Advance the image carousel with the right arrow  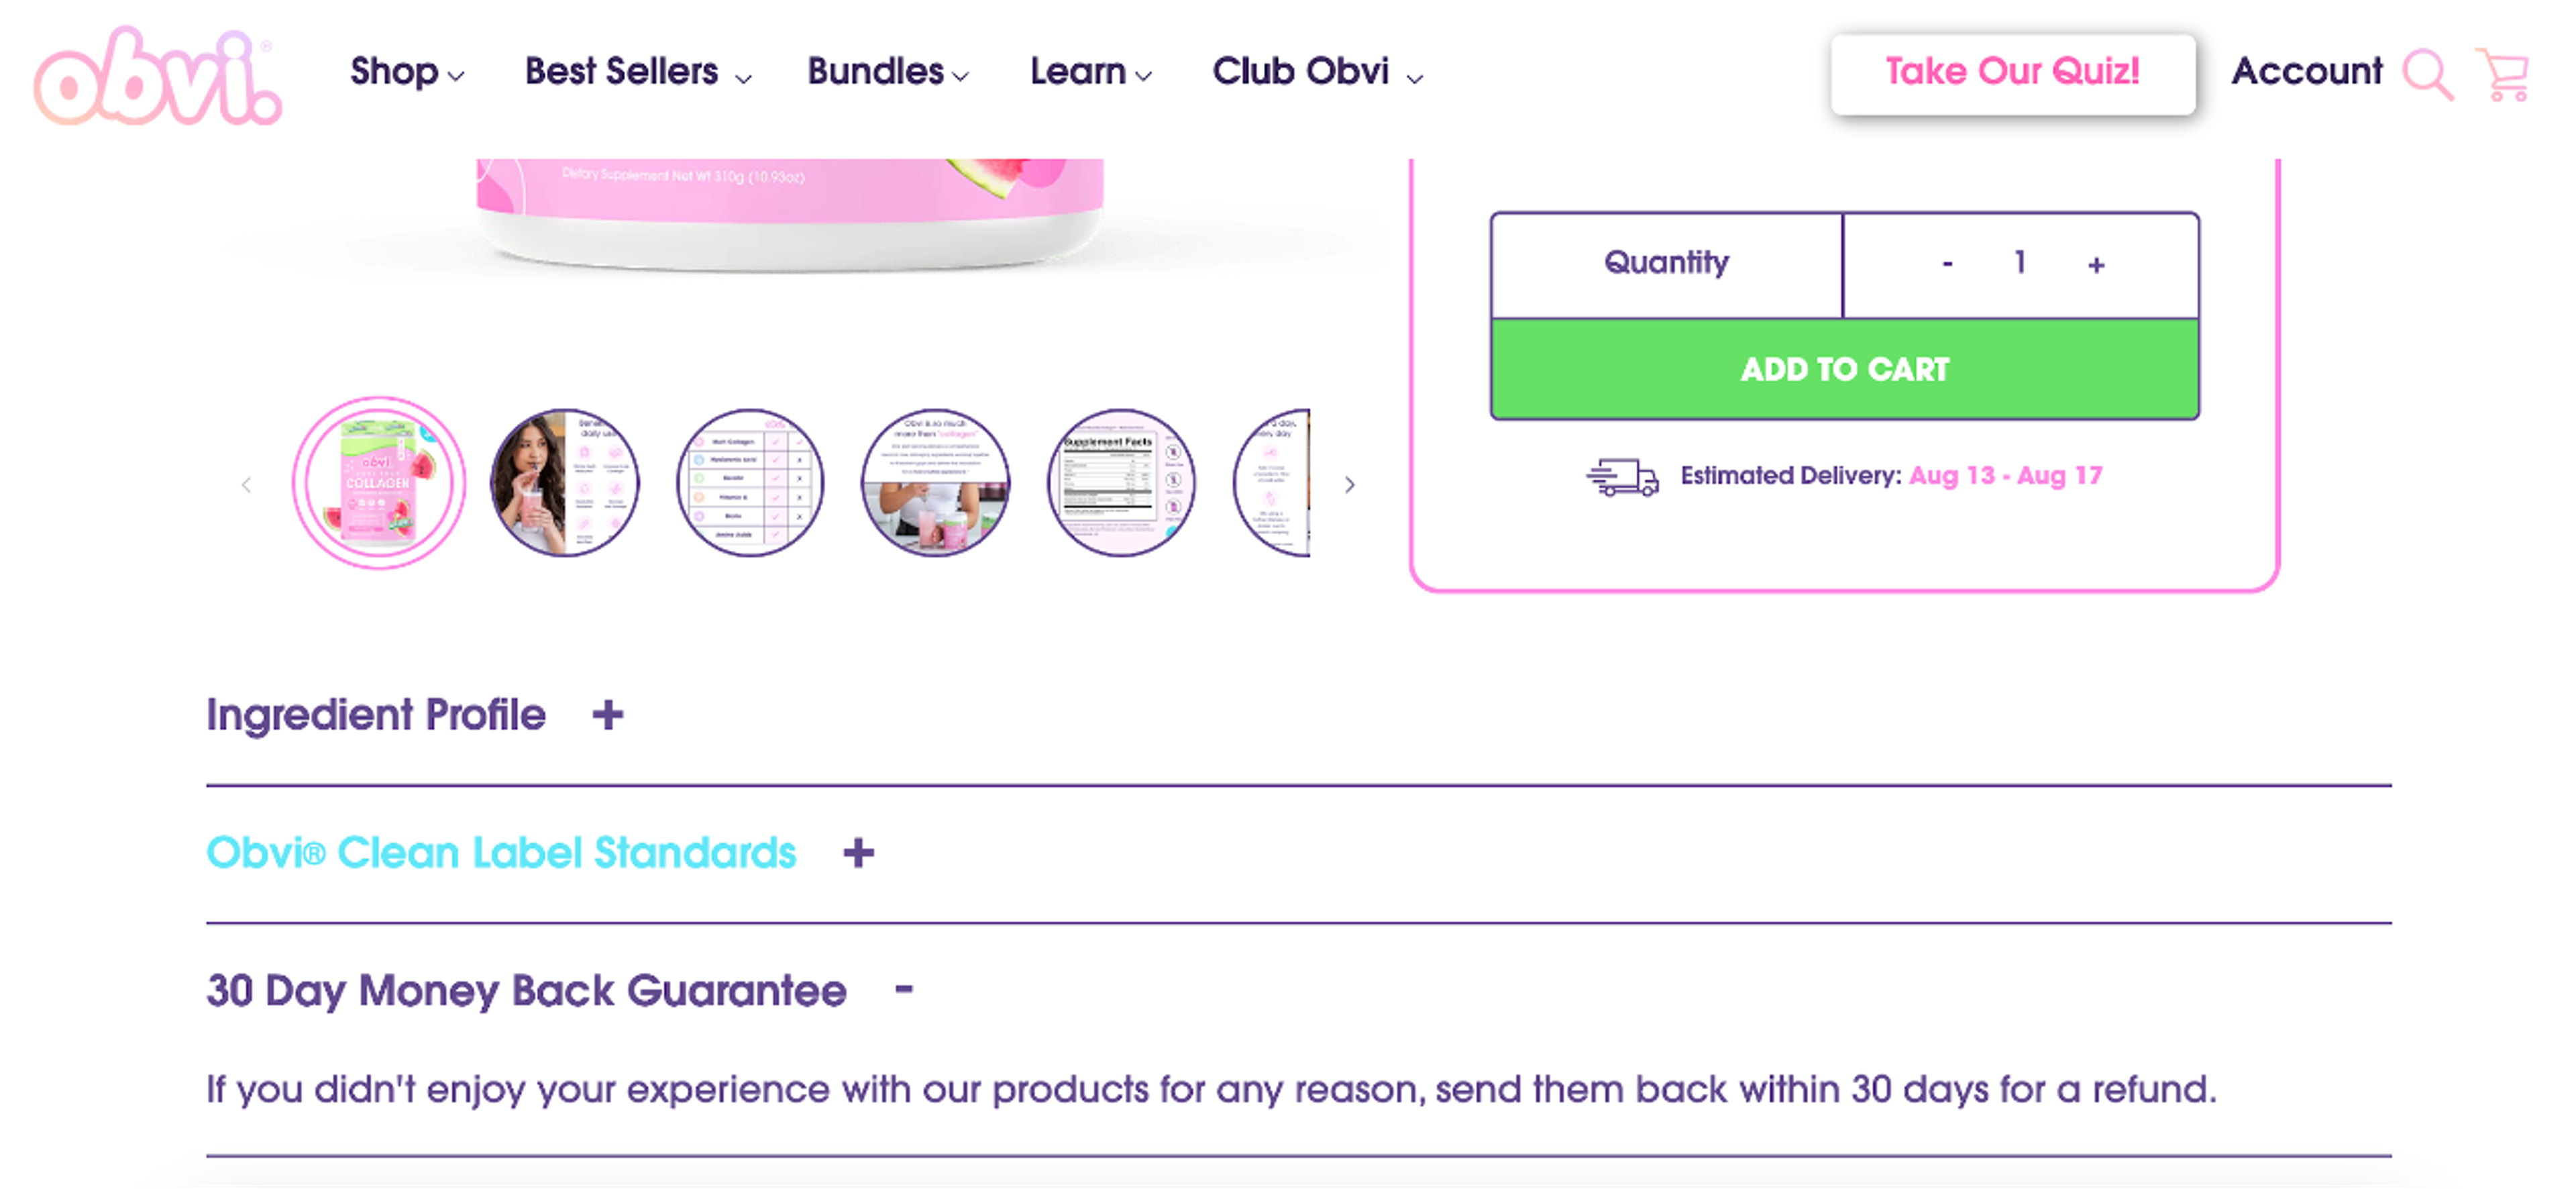(1349, 484)
